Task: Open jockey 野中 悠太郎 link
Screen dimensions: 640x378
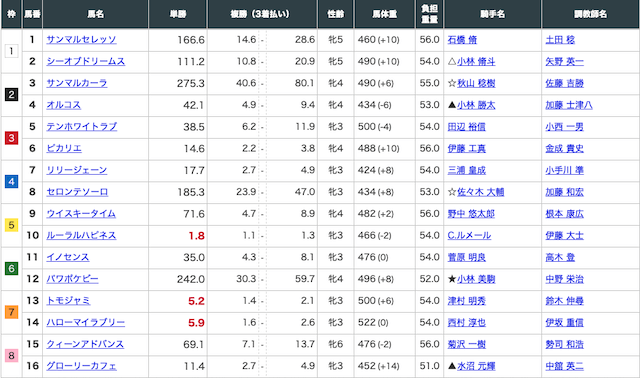Action: 471,214
